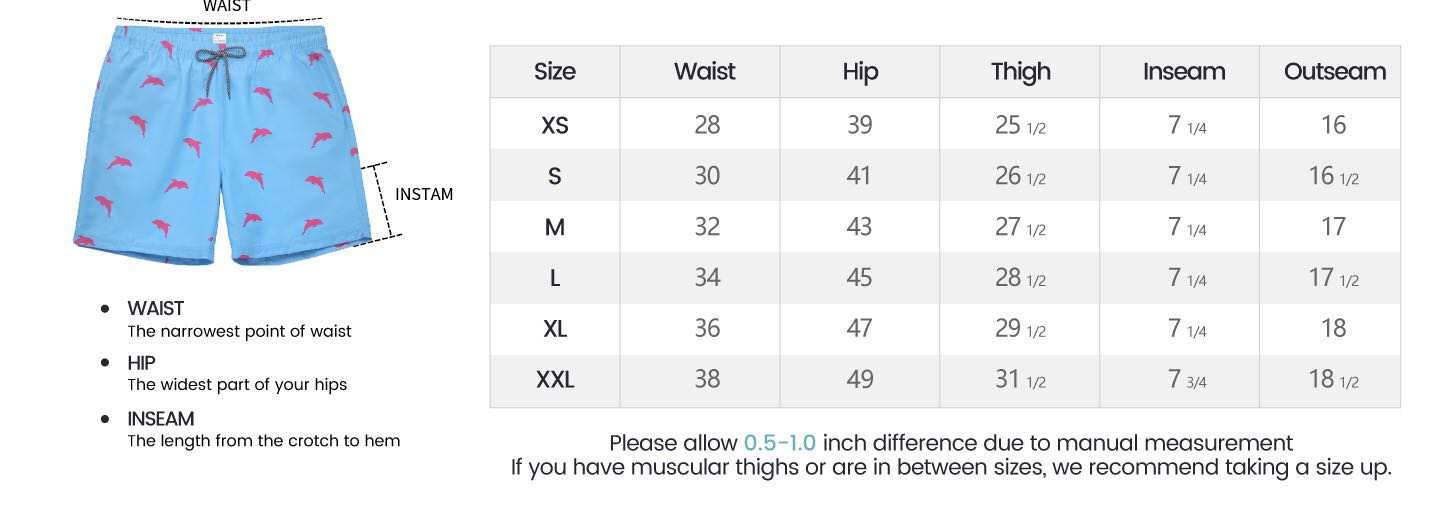Screen dimensions: 1437x512
Task: Click the XL row label
Action: [554, 329]
